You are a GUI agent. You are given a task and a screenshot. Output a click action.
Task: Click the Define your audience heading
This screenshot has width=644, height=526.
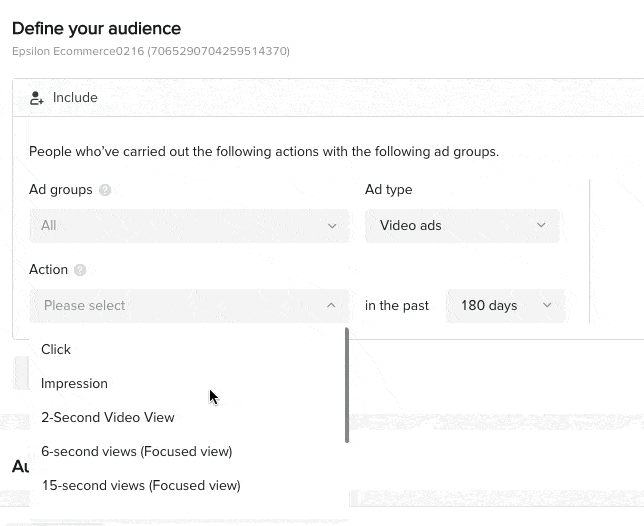click(97, 29)
